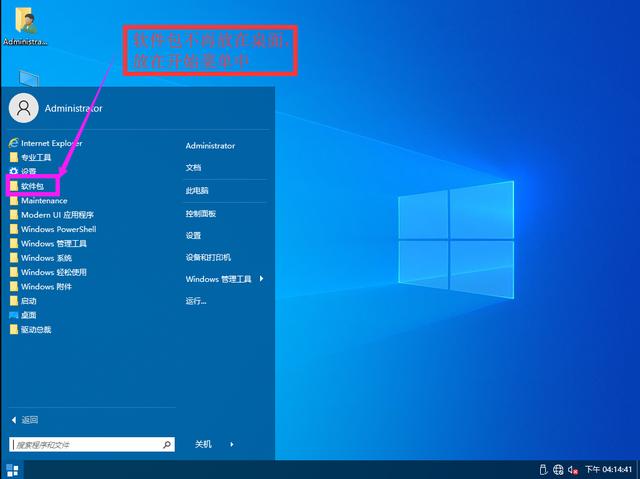Image resolution: width=640 pixels, height=479 pixels.
Task: Expand the Windows PowerShell folder
Action: click(53, 229)
